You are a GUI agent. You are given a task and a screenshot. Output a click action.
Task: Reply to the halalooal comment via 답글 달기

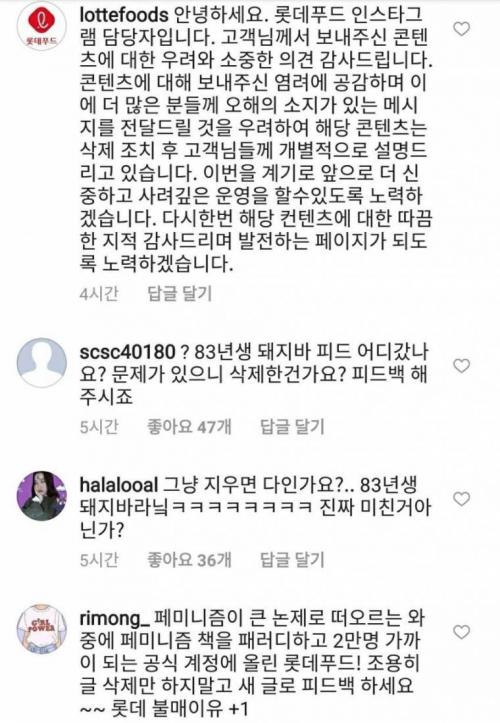(x=292, y=560)
